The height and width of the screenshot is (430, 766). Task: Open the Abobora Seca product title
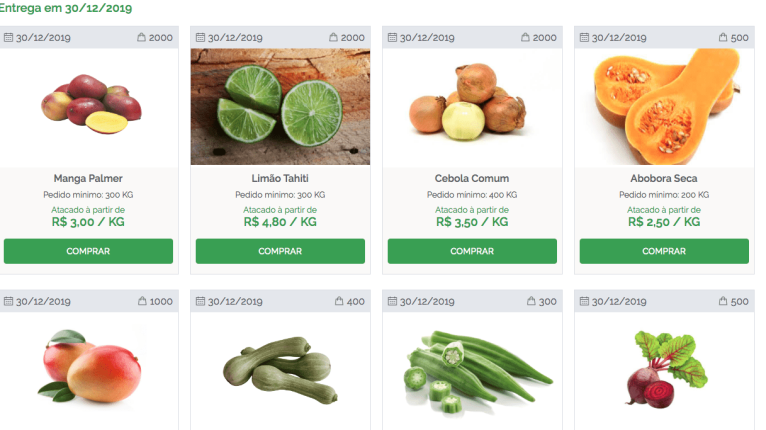click(664, 179)
